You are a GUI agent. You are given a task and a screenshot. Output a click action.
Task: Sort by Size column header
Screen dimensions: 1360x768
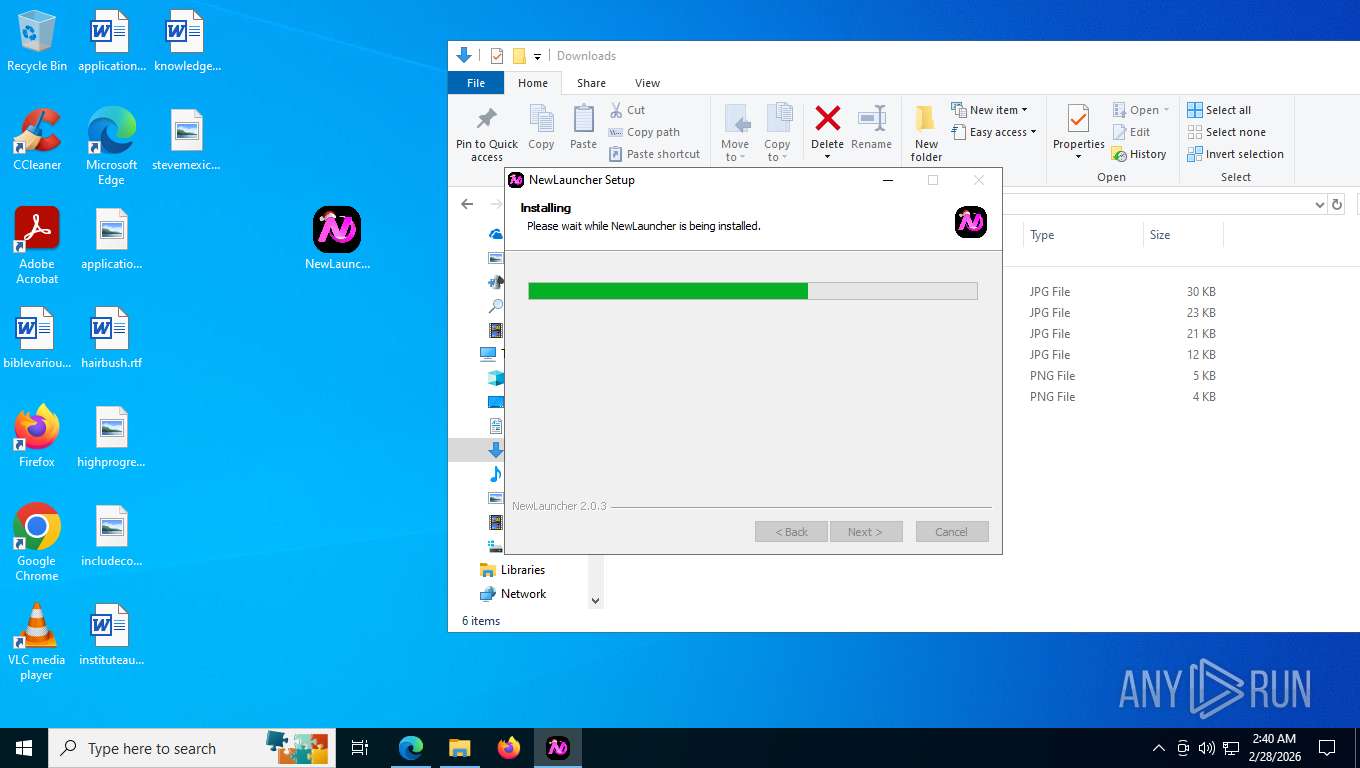pyautogui.click(x=1183, y=235)
